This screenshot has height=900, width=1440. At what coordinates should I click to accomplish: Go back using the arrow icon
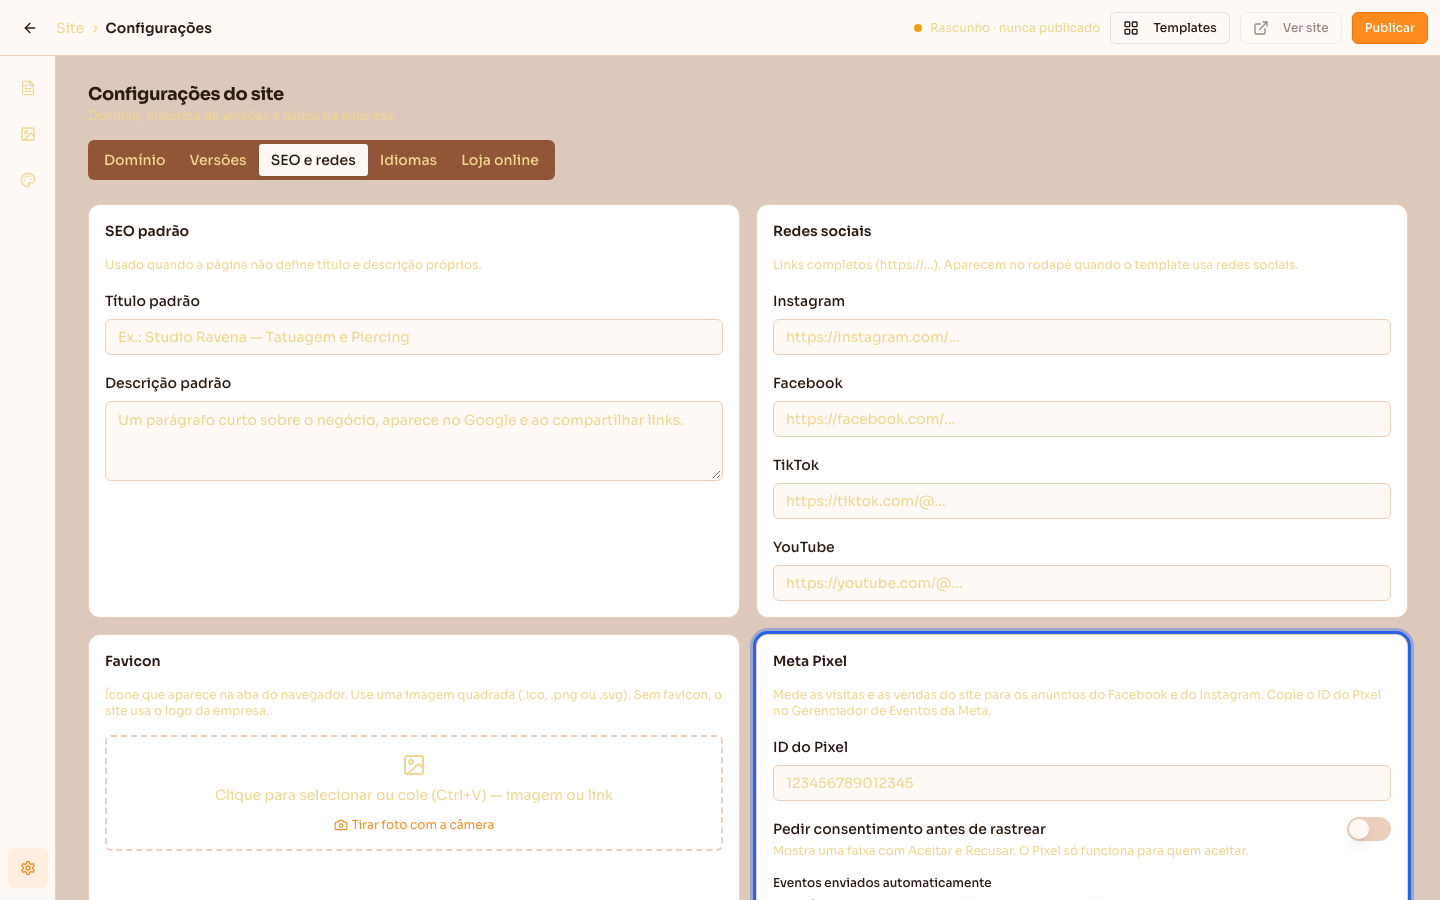[x=30, y=28]
